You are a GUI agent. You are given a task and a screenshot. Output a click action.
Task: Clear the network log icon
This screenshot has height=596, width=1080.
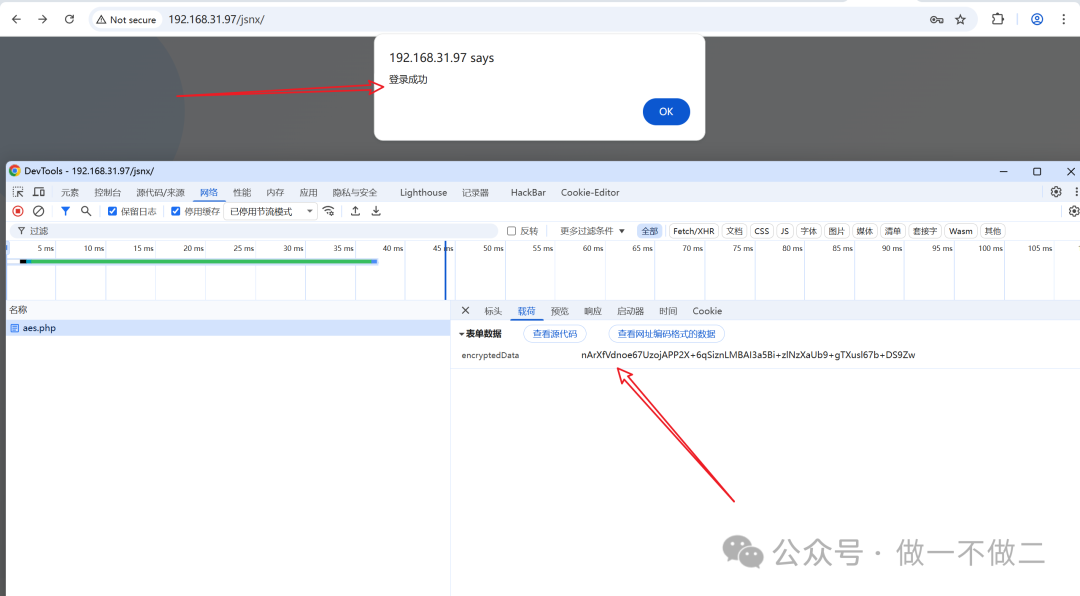[x=39, y=212]
